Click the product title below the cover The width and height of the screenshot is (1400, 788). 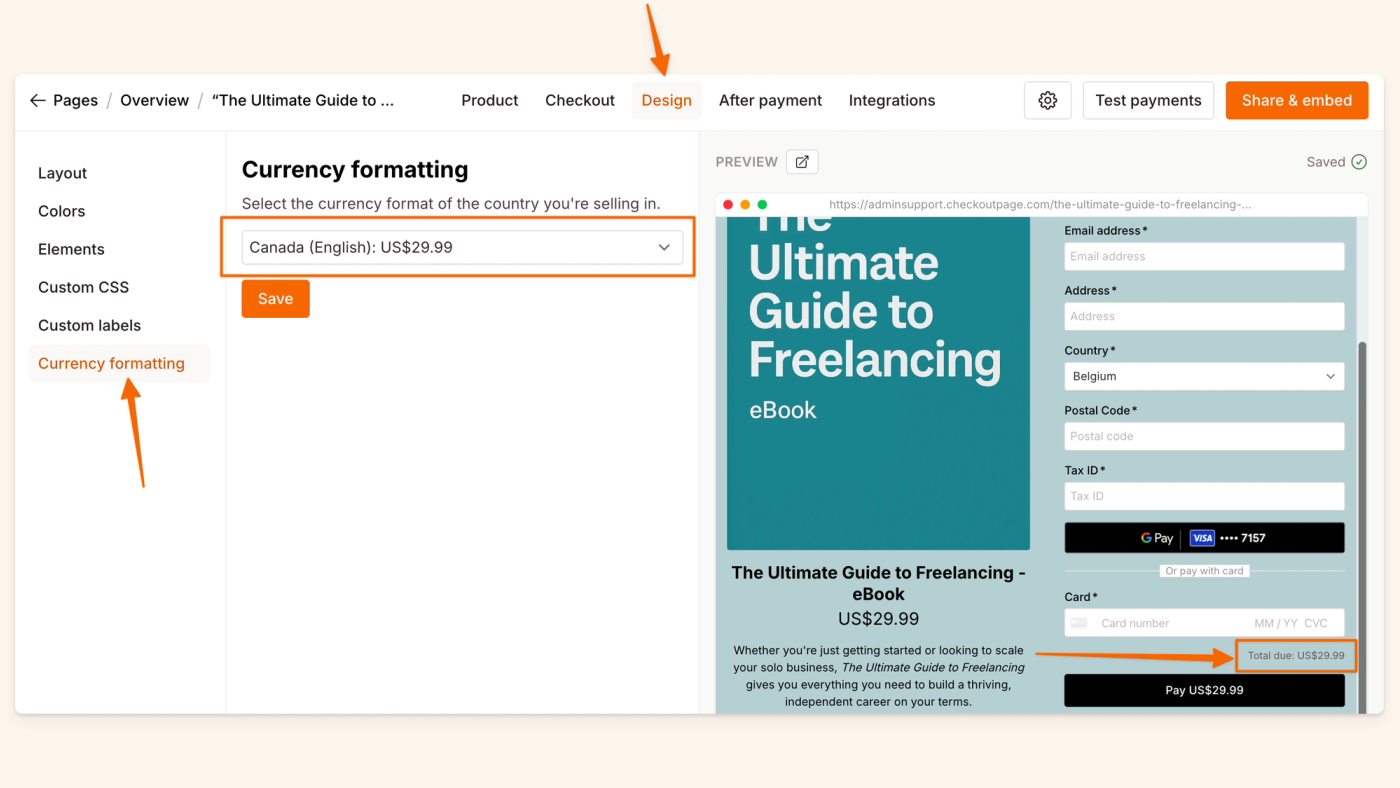pos(878,583)
